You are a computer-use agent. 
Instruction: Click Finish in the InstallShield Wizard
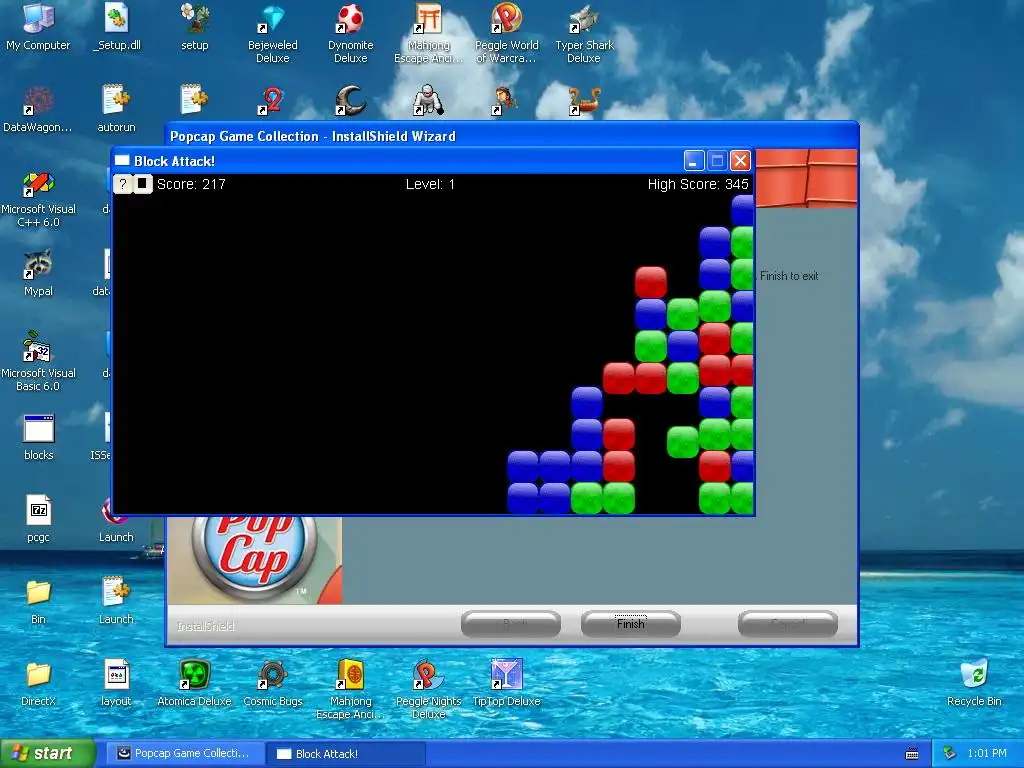tap(630, 624)
